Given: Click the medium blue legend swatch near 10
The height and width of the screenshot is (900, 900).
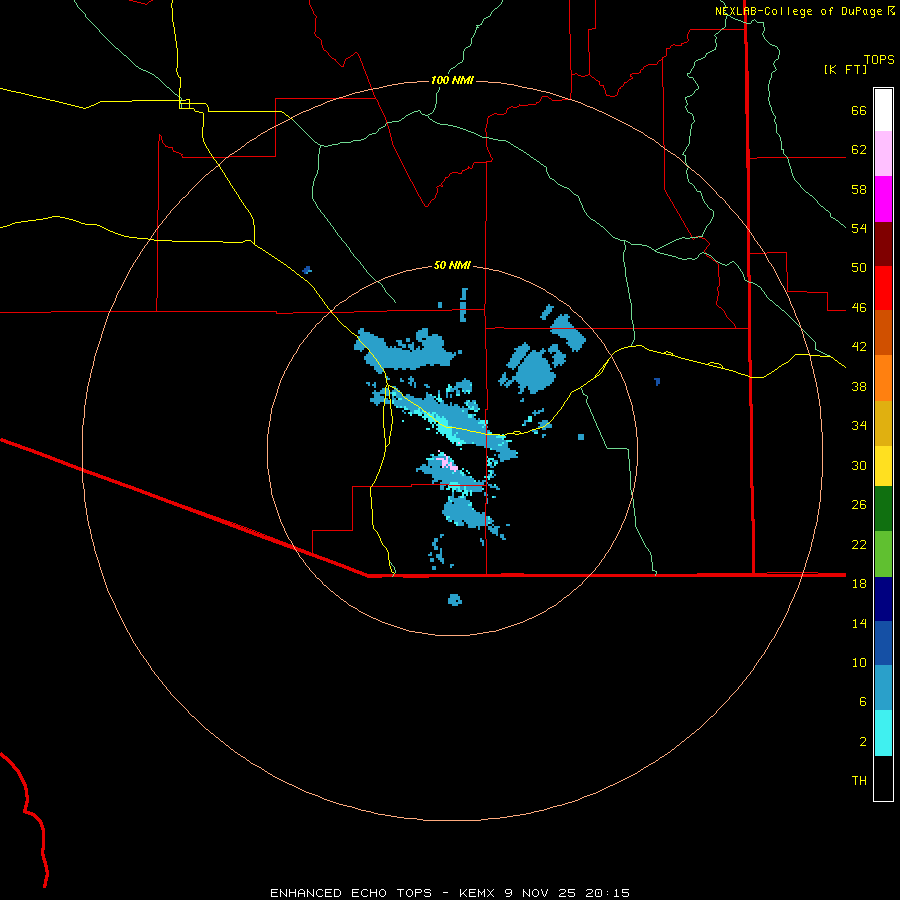Looking at the screenshot, I should tap(883, 643).
